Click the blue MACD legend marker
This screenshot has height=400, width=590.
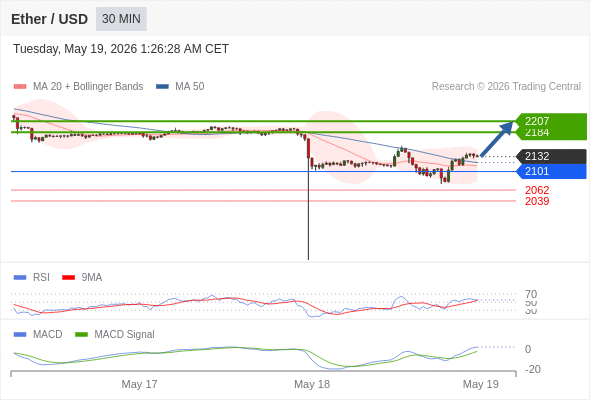(x=20, y=335)
